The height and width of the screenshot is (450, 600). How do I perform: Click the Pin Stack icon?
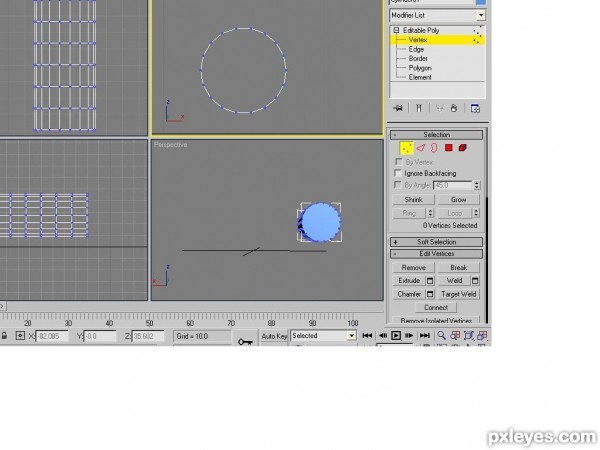click(398, 108)
